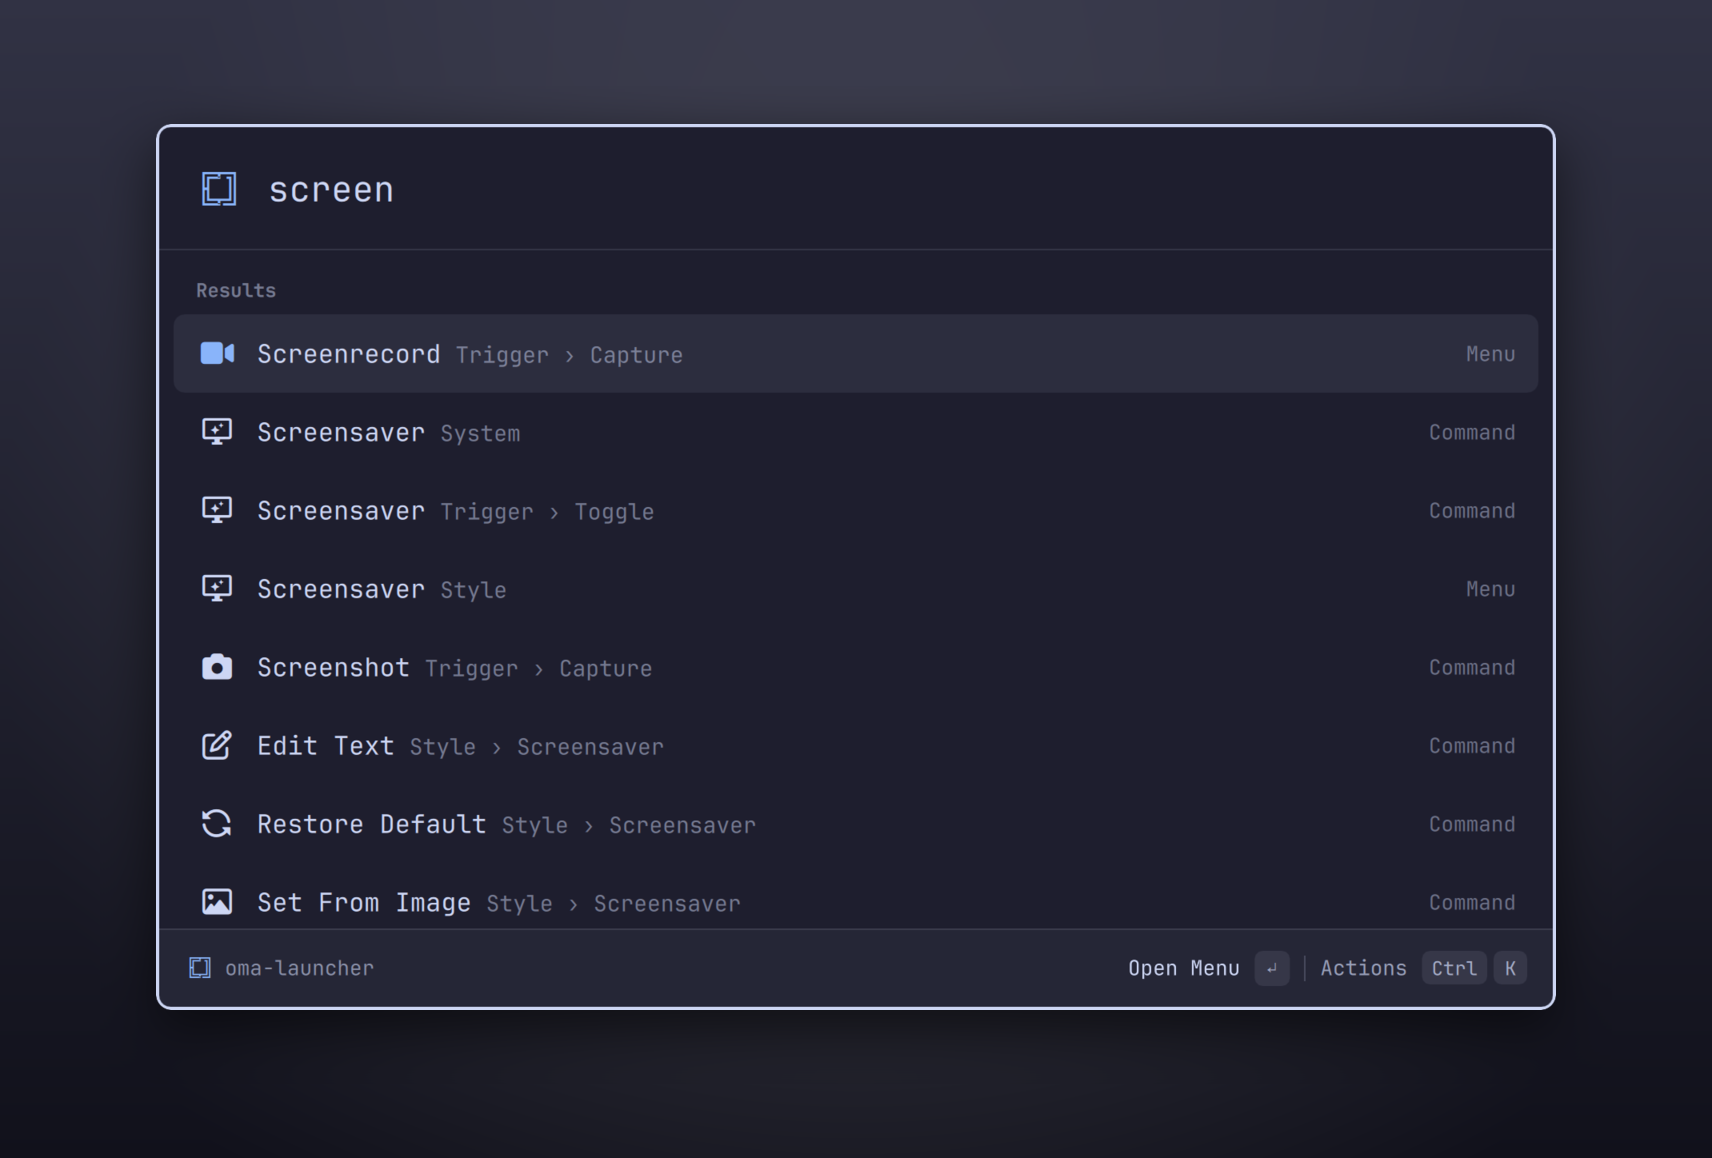Click 'Command' label on the Screensaver System row

[1472, 432]
